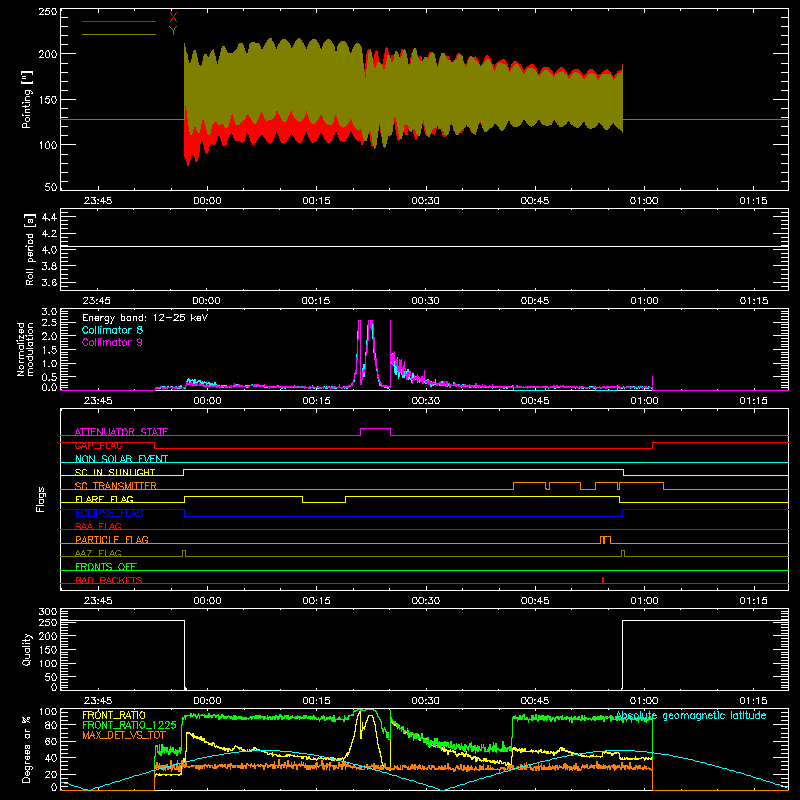
Task: Click the 'Normalized modulation' axis title
Action: pos(25,349)
